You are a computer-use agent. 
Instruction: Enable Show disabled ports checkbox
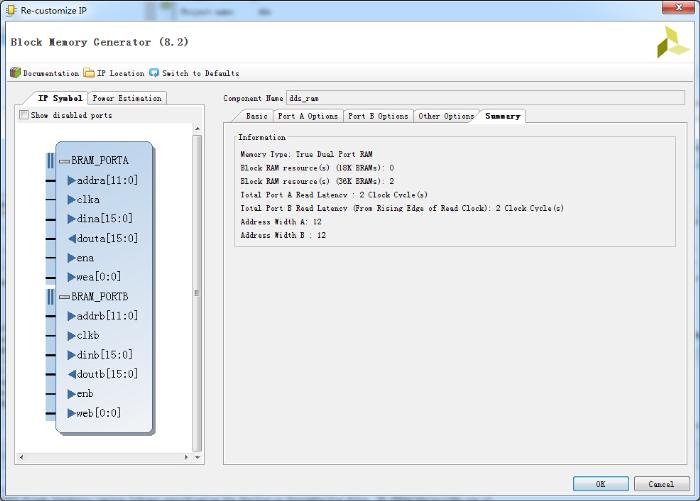[24, 115]
